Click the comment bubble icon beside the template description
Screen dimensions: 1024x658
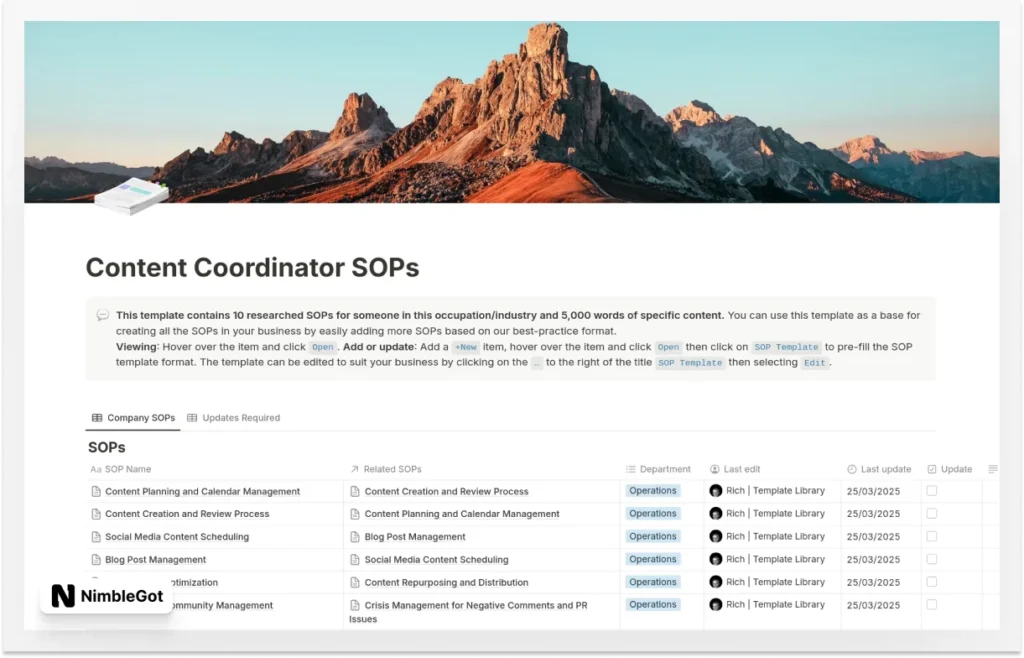point(102,314)
